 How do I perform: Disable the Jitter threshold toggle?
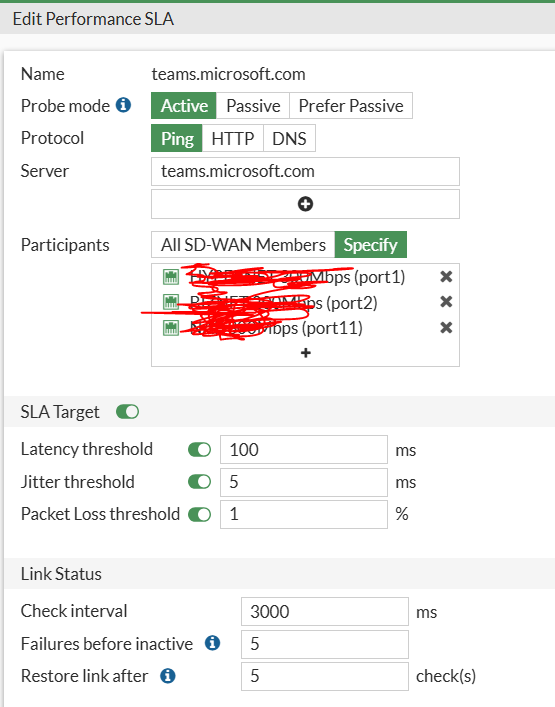(200, 482)
